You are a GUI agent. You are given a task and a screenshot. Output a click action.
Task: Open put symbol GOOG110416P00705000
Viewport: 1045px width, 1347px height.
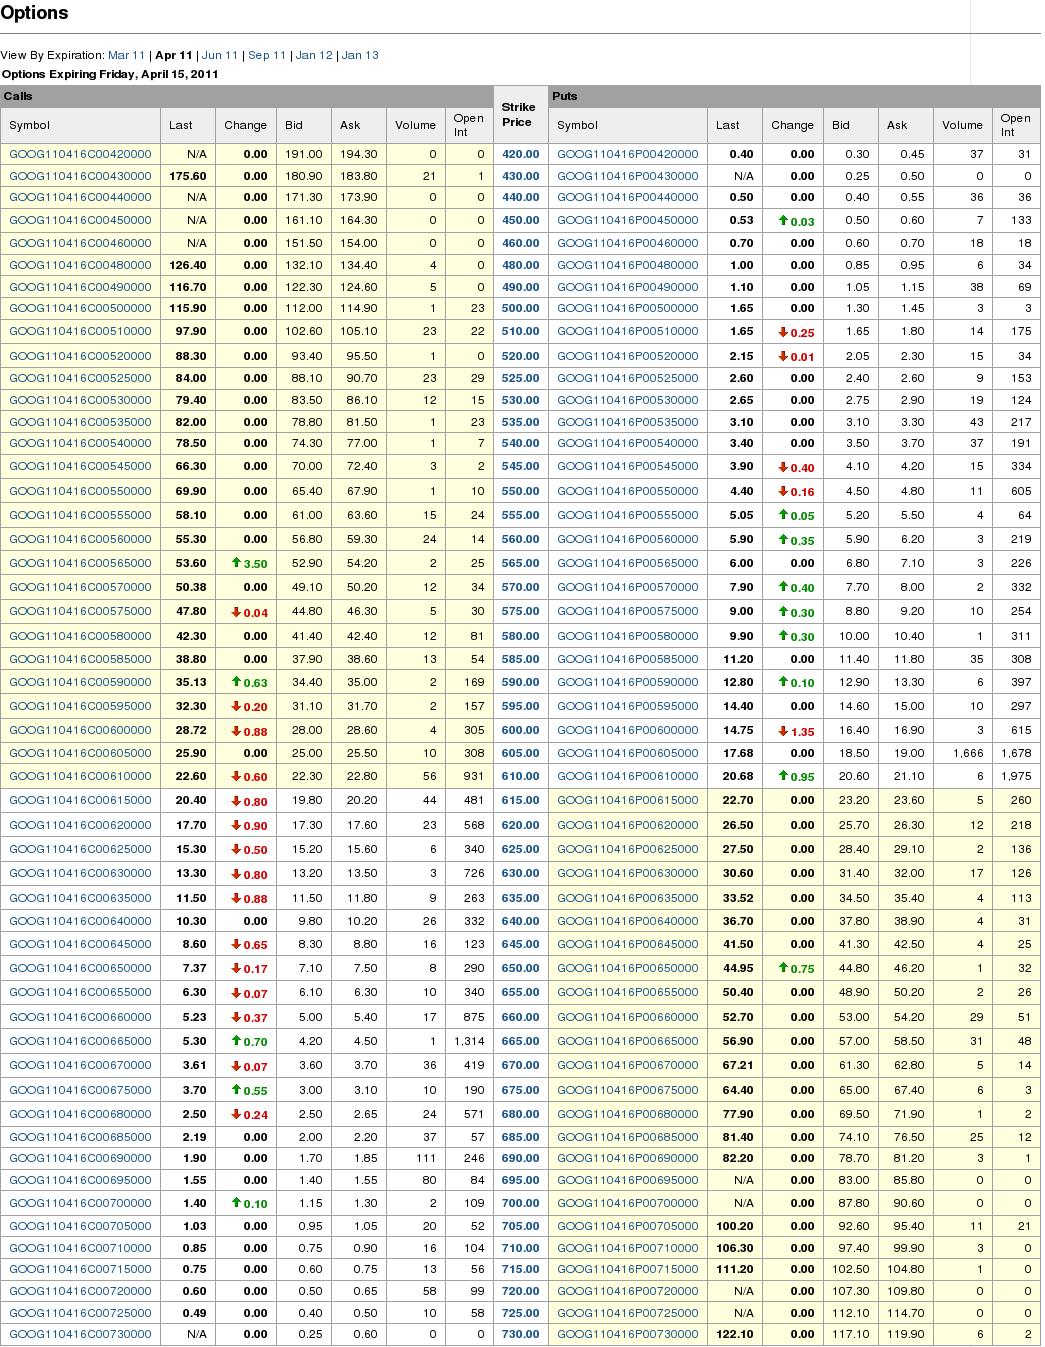point(628,1226)
